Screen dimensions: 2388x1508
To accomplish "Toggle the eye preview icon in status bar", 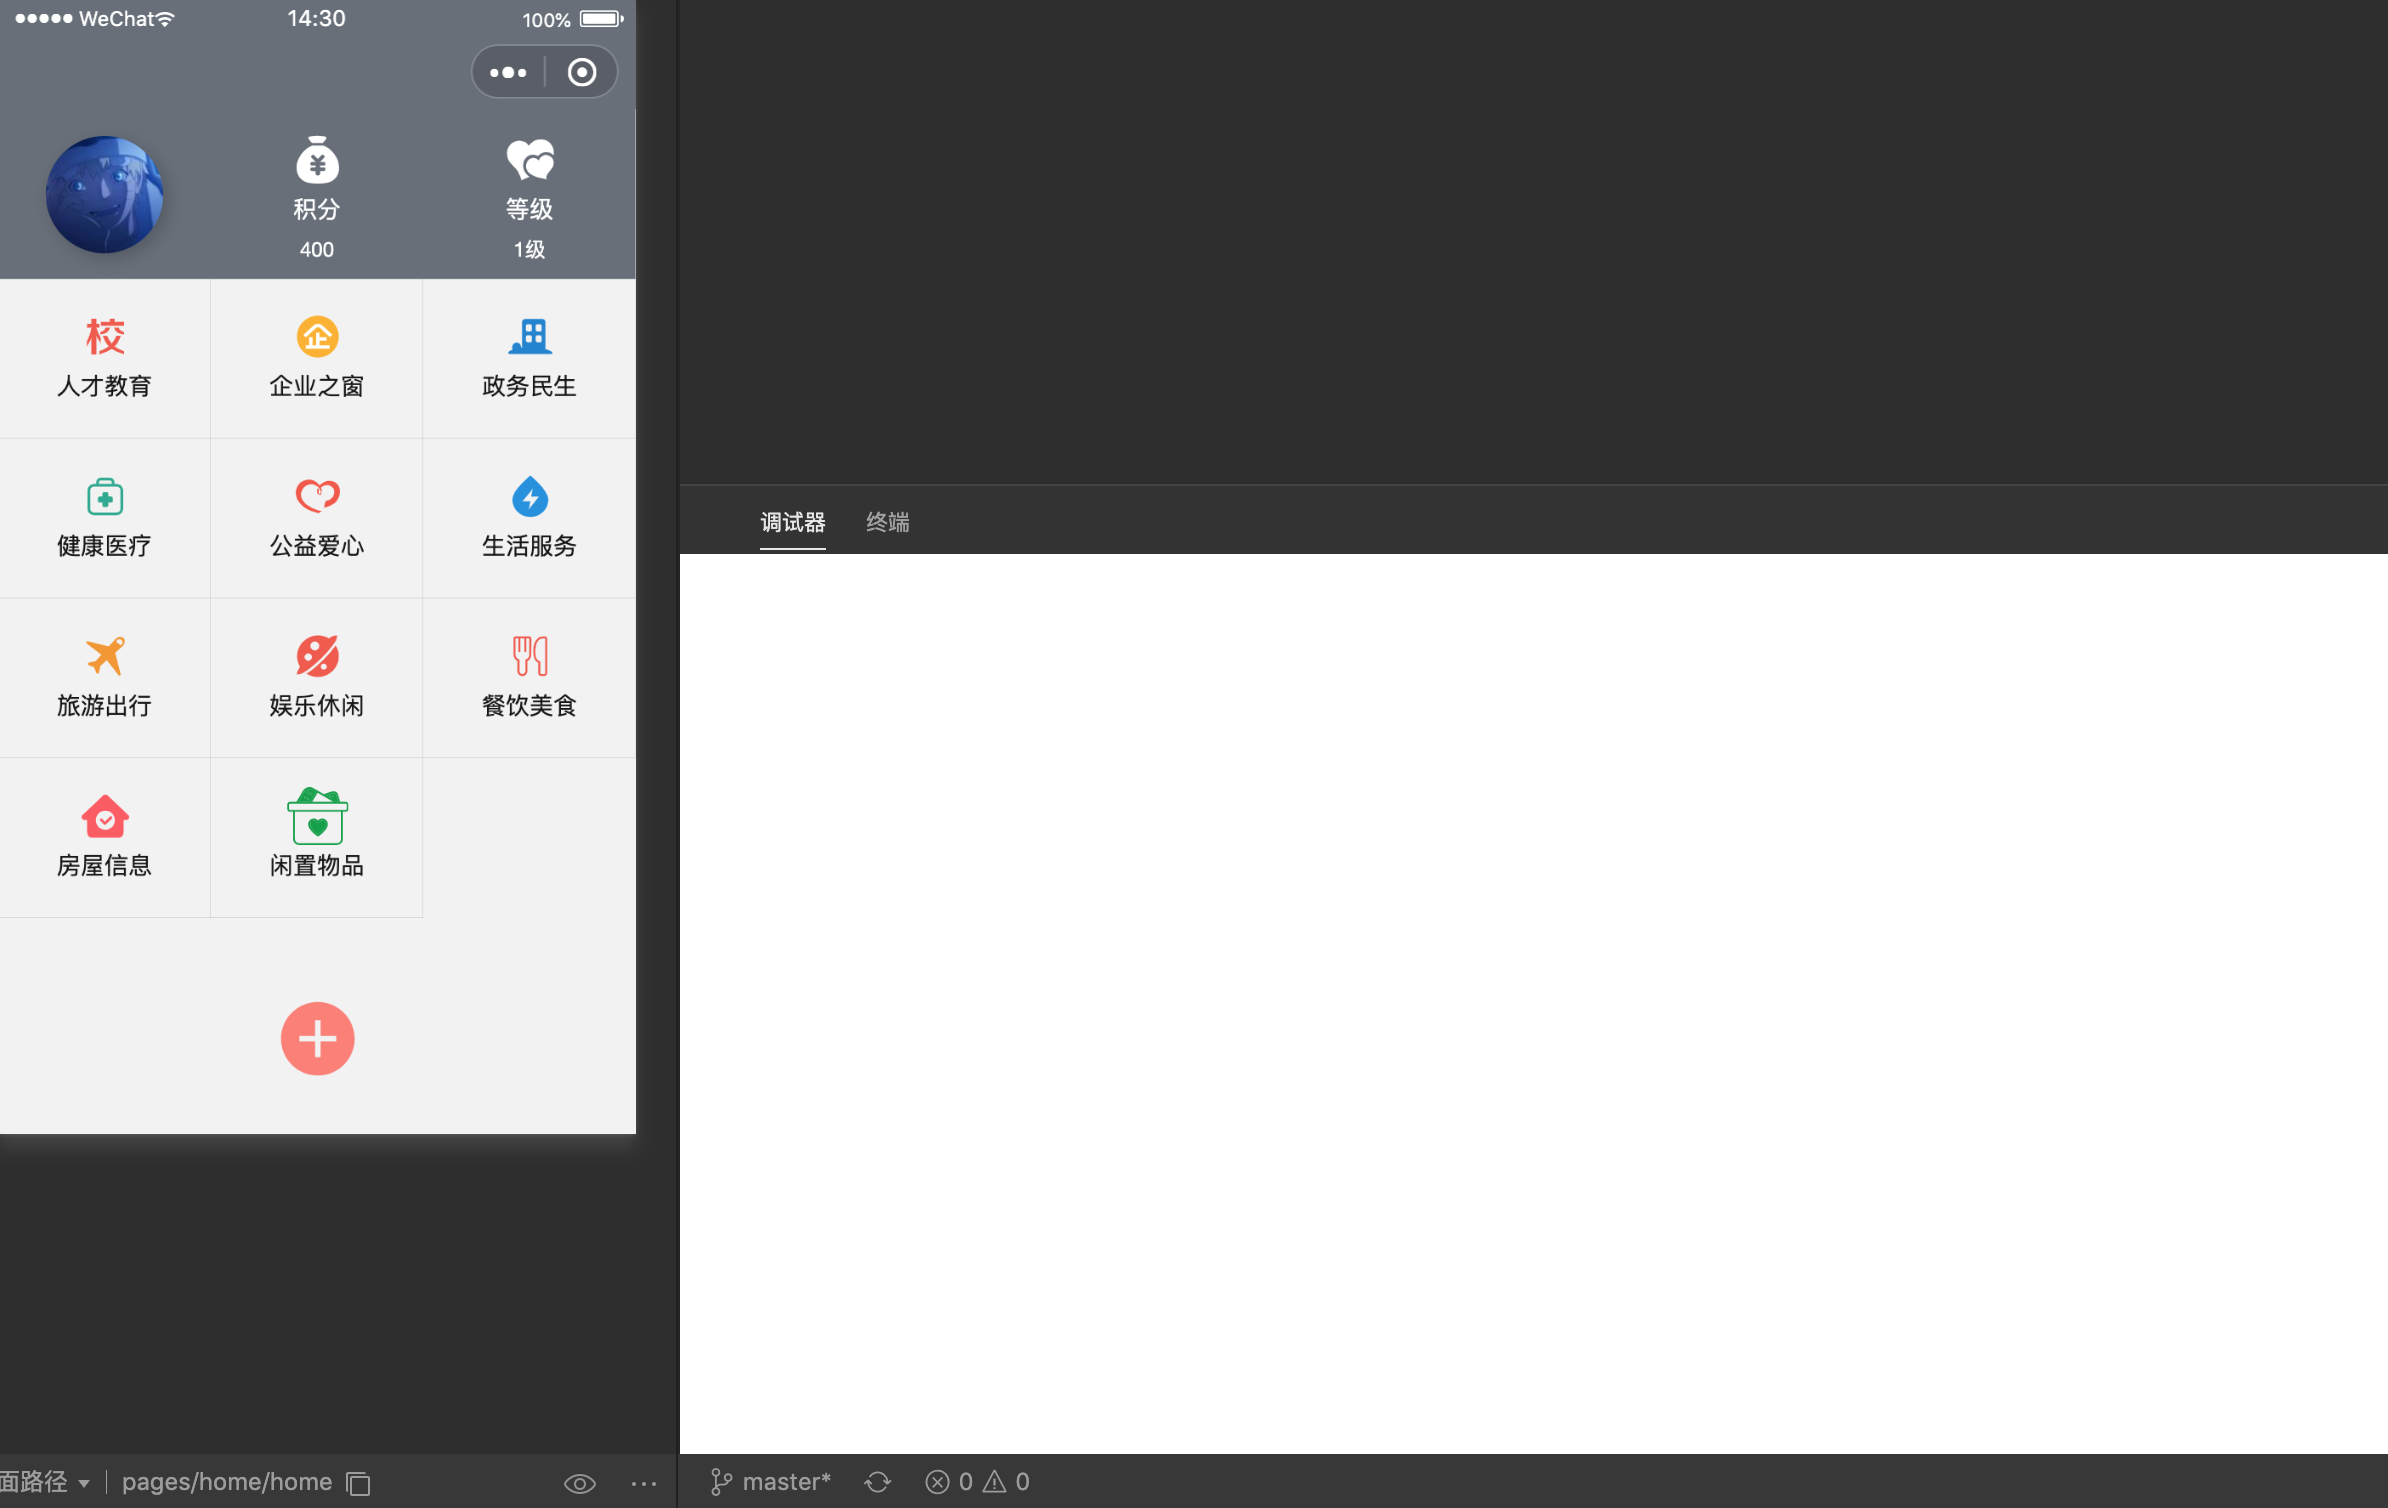I will click(x=579, y=1483).
